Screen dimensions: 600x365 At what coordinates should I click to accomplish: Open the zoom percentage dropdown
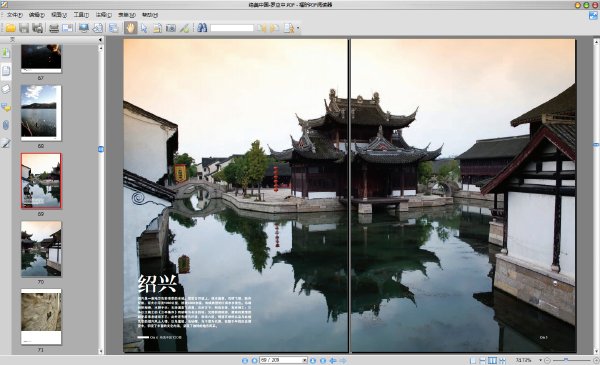540,360
